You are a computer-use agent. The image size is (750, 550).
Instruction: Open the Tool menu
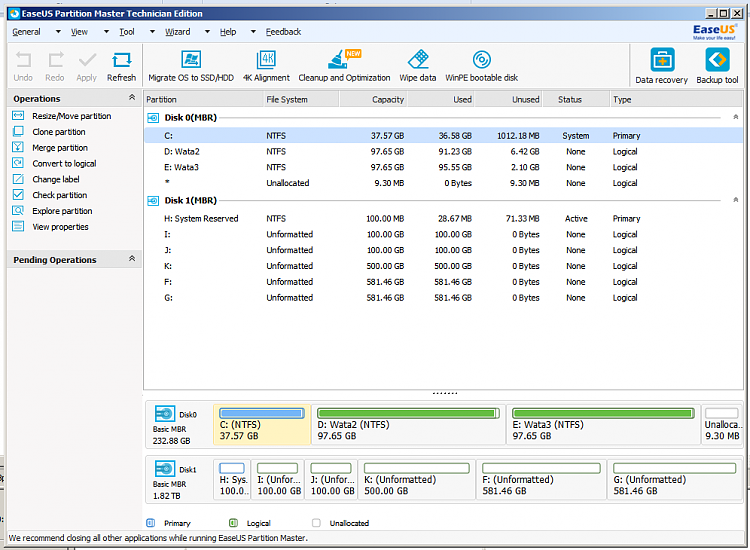pos(127,32)
